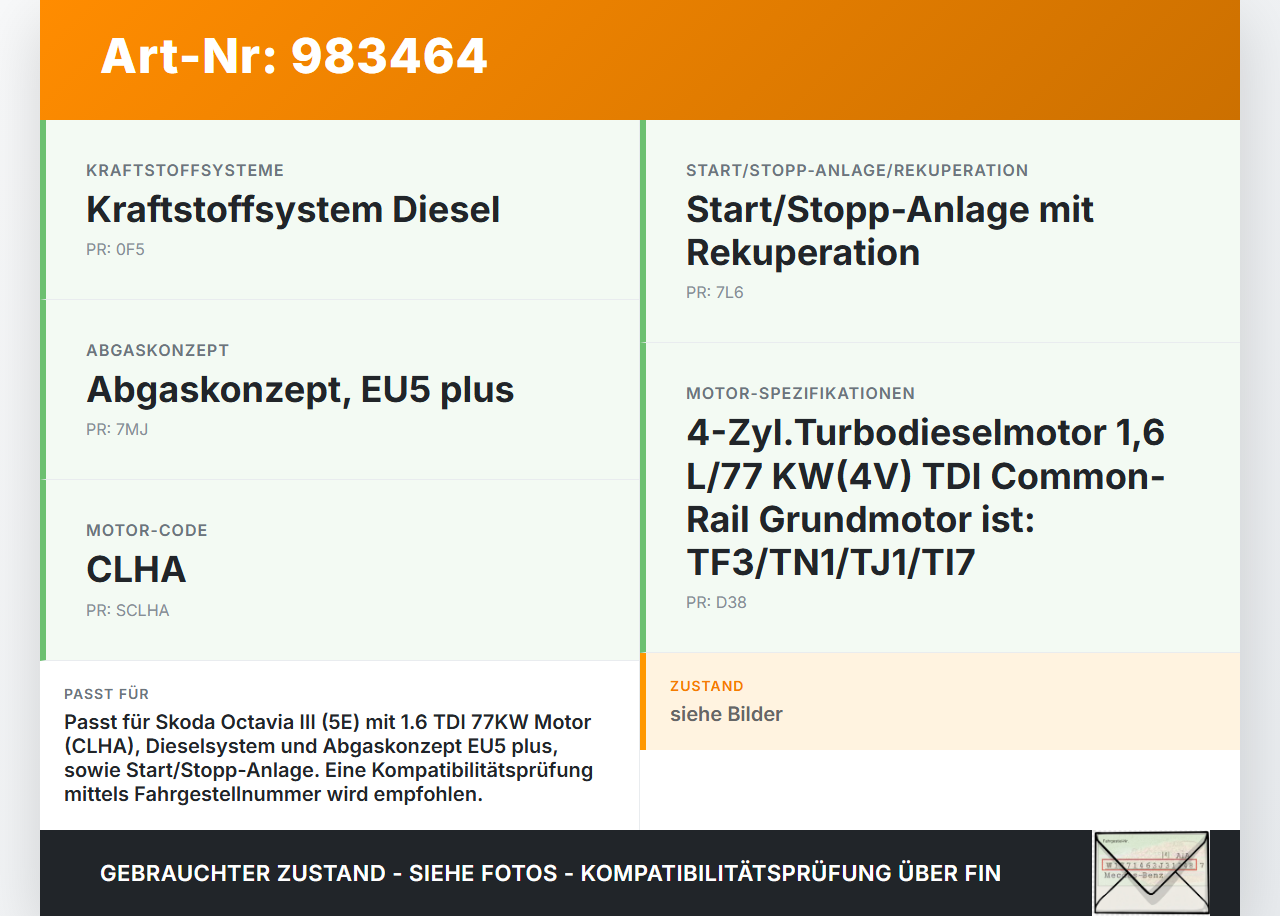Click the Gebrauchter Zustand footer banner text

point(550,873)
